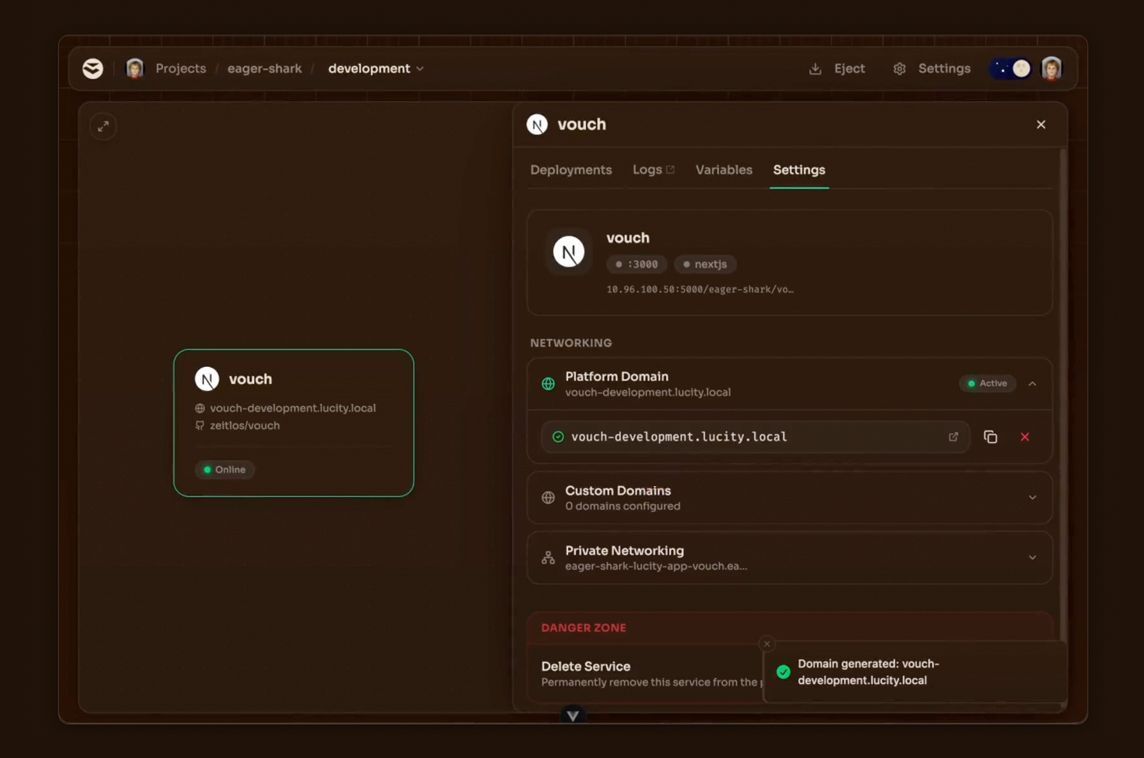Click the large Next.js logo in service info
The height and width of the screenshot is (758, 1144).
click(x=568, y=252)
